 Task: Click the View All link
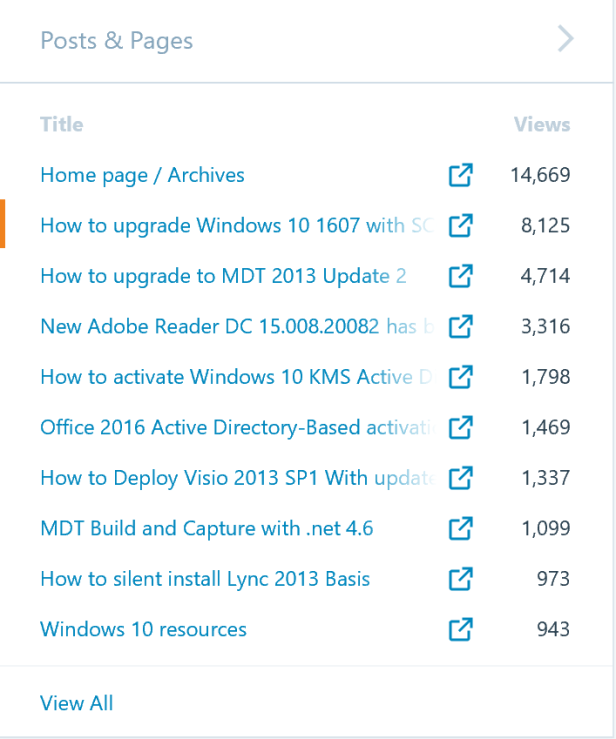pos(76,703)
